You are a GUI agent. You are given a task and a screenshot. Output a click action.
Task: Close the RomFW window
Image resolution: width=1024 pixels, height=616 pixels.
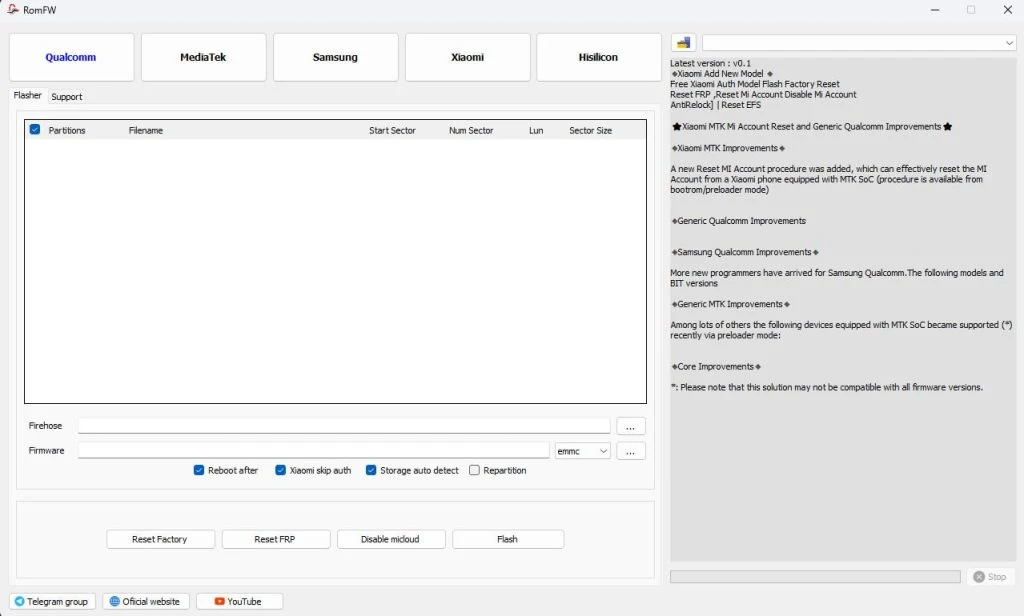tap(1007, 10)
